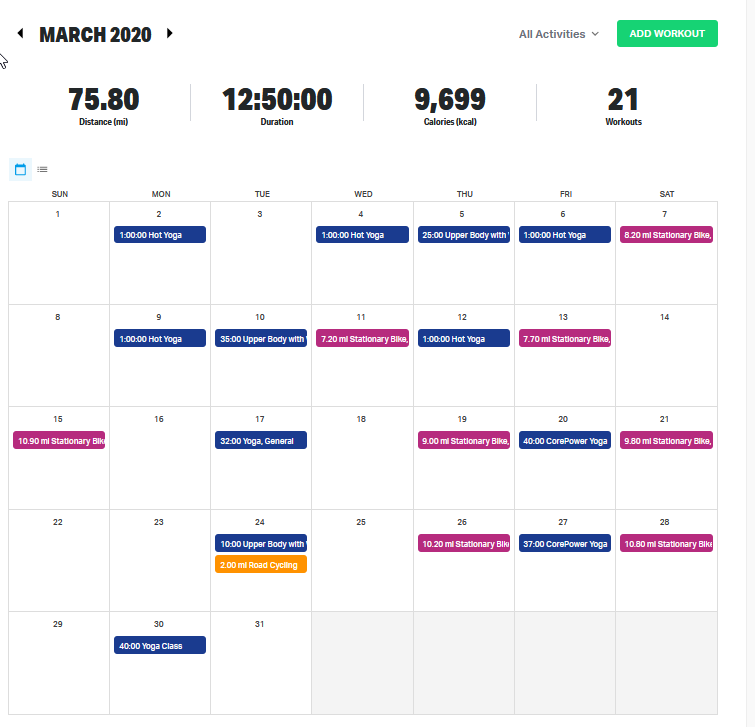Screen dimensions: 755x727
Task: Open the 32:00 Yoga, General workout
Action: (x=261, y=440)
